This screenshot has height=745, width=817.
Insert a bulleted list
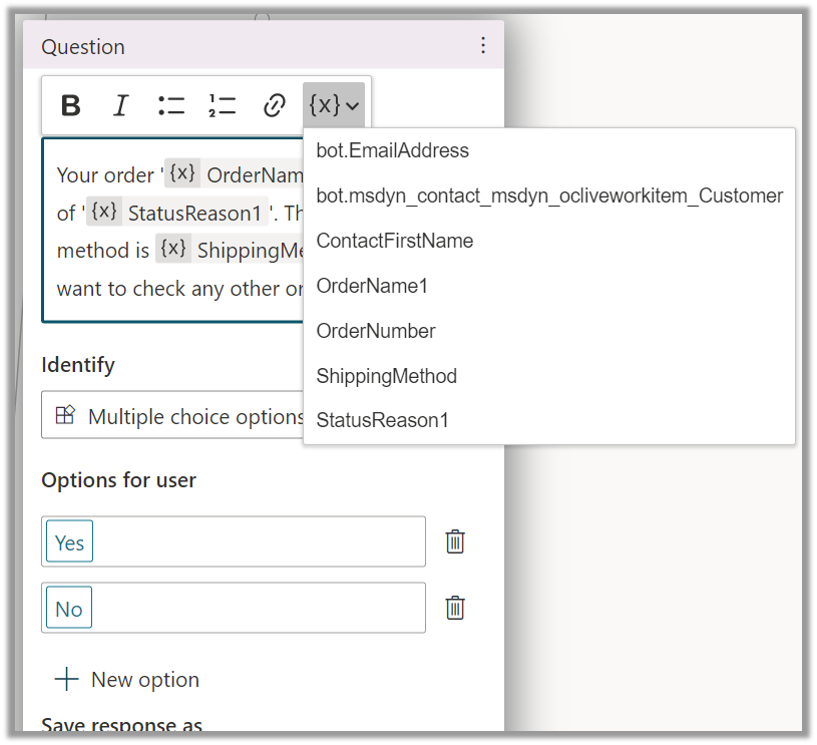coord(171,105)
